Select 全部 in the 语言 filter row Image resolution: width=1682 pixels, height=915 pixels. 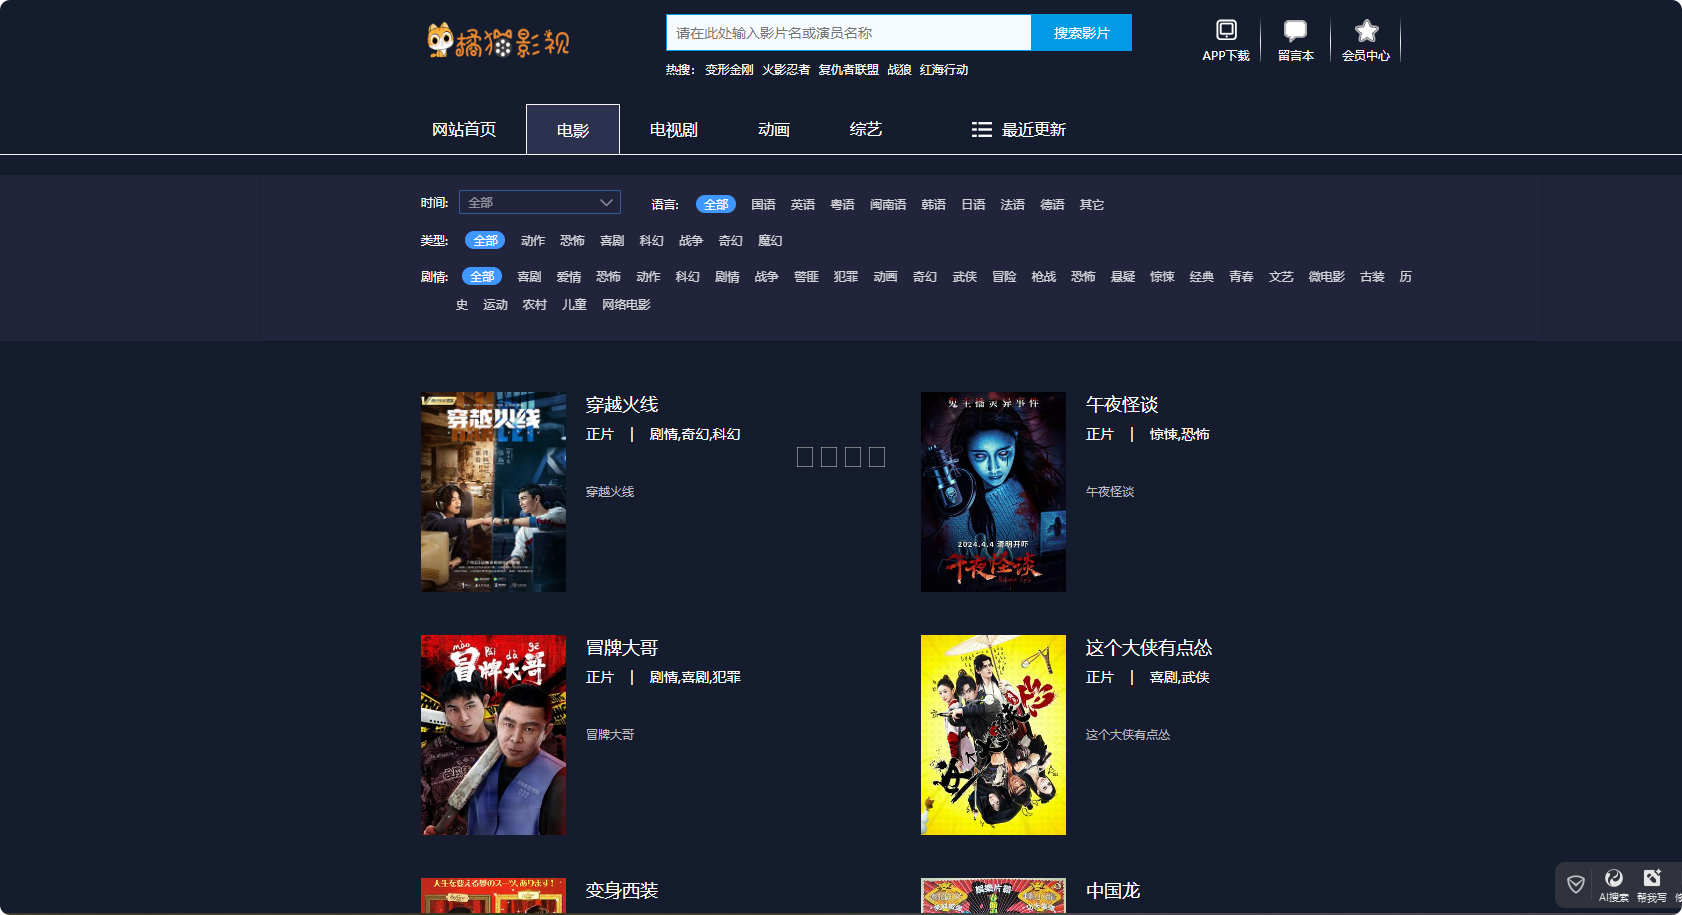[716, 204]
